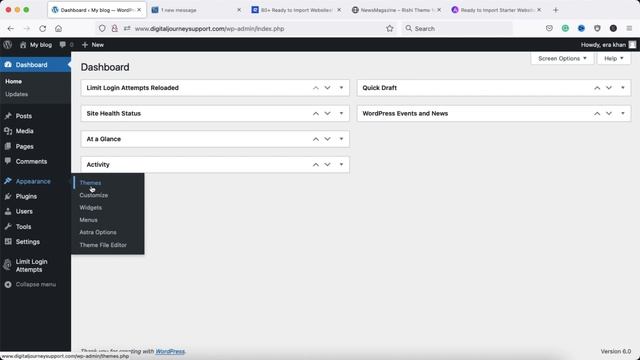Toggle Limit Login Attempts Reloaded panel
Image resolution: width=640 pixels, height=360 pixels.
point(341,88)
